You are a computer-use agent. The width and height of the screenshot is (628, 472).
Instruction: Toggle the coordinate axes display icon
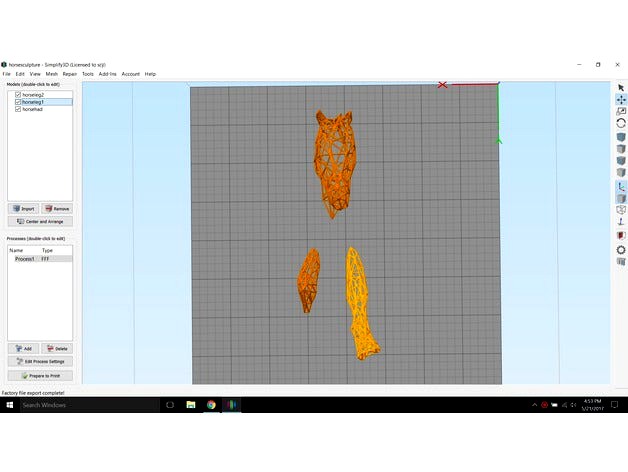[621, 186]
